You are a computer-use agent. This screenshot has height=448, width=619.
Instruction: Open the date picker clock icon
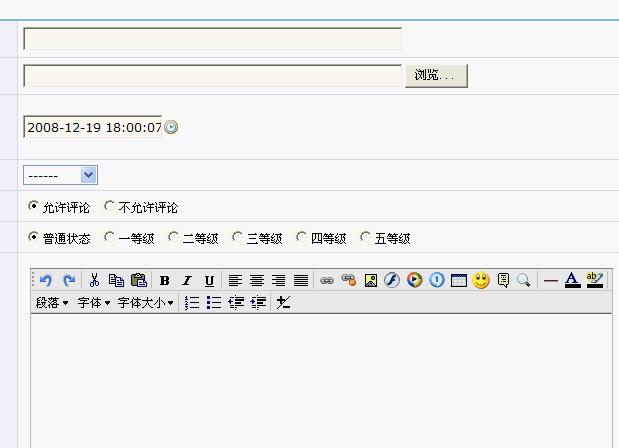pyautogui.click(x=171, y=127)
